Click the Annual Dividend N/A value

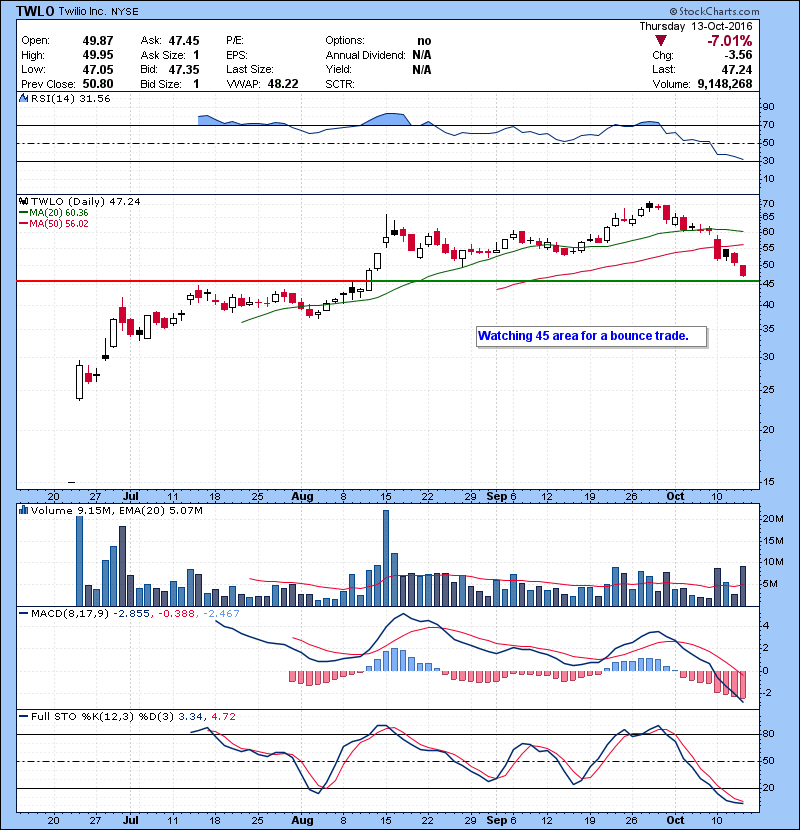point(421,55)
